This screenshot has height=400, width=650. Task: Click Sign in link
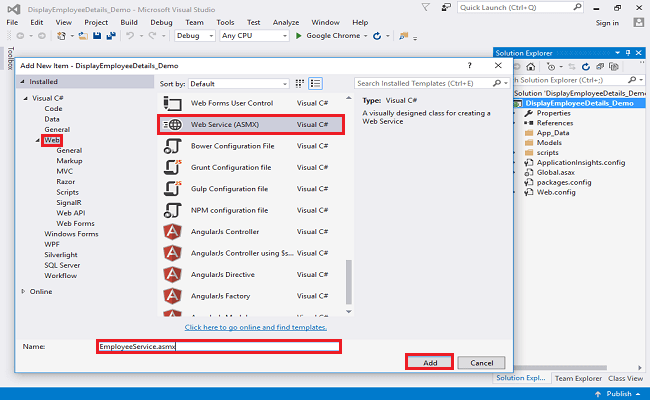607,23
